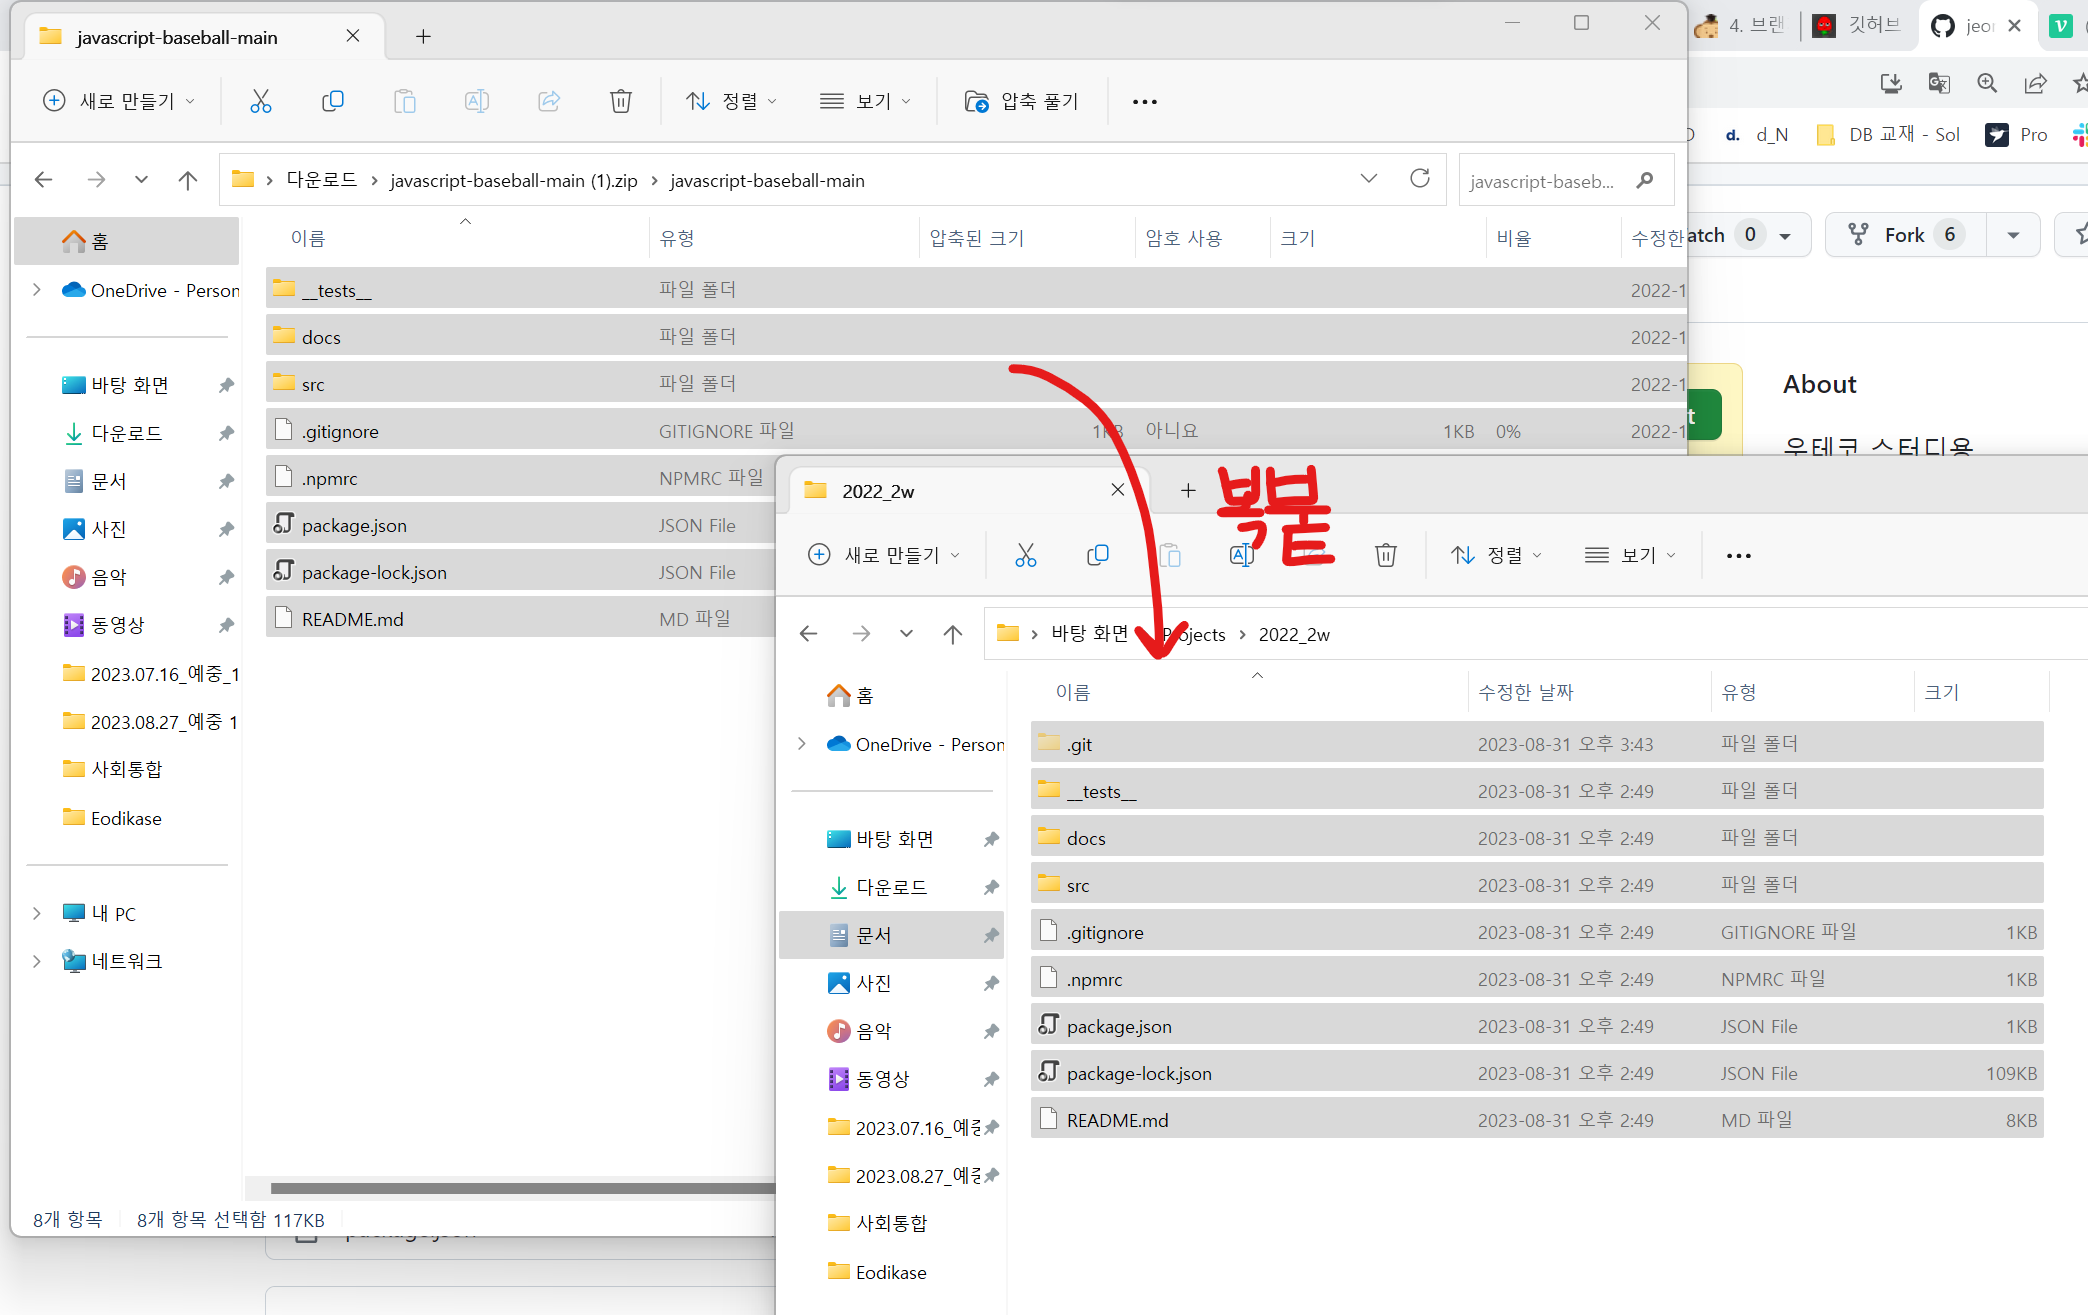Open 새로 만들기 menu in javascript-baseball-main window
2088x1315 pixels.
(x=119, y=101)
